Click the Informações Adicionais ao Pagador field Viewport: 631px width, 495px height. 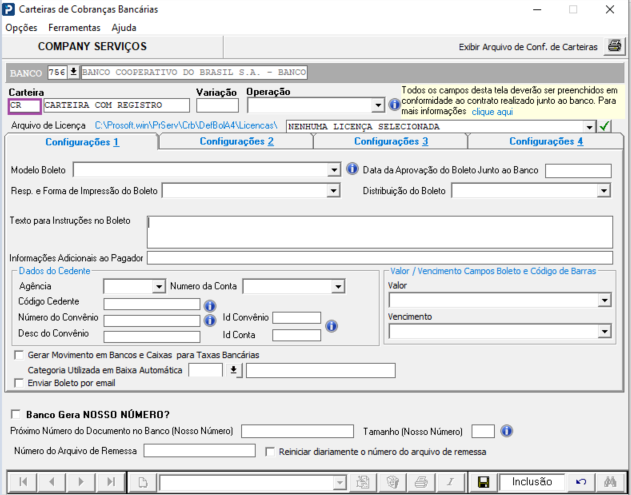pos(379,258)
